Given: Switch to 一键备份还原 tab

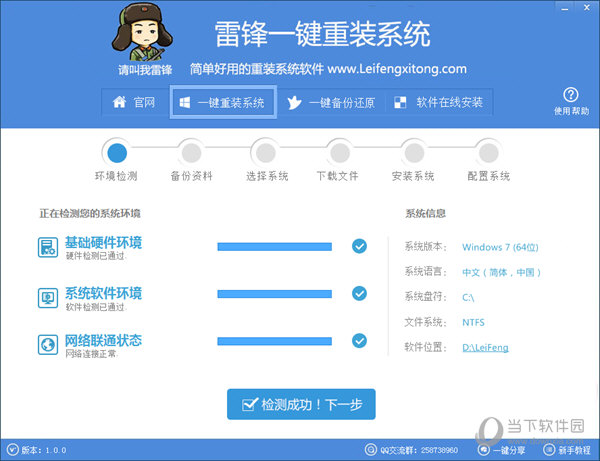Looking at the screenshot, I should [x=331, y=102].
